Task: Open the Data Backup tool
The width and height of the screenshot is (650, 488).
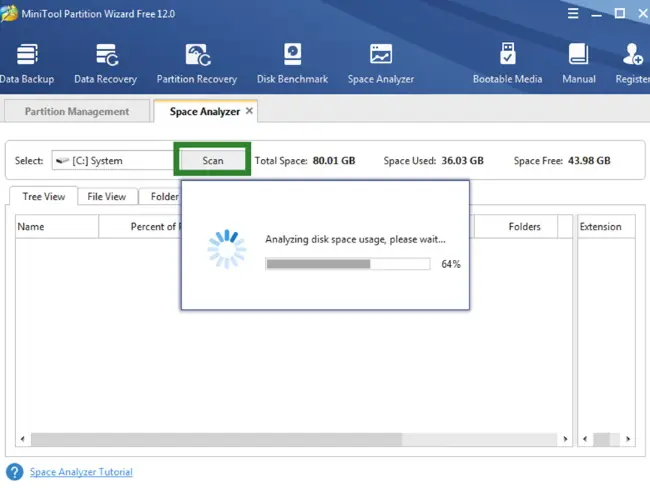Action: click(27, 63)
